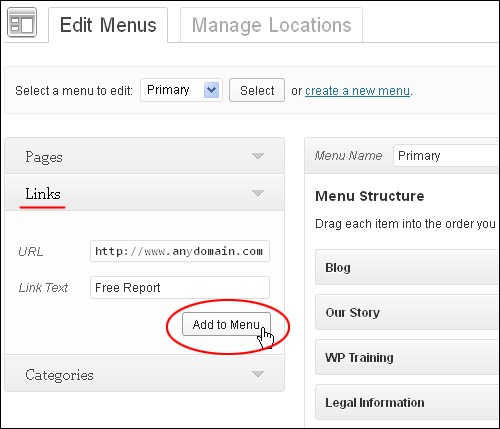
Task: Select the Legal Information menu item
Action: [x=407, y=402]
